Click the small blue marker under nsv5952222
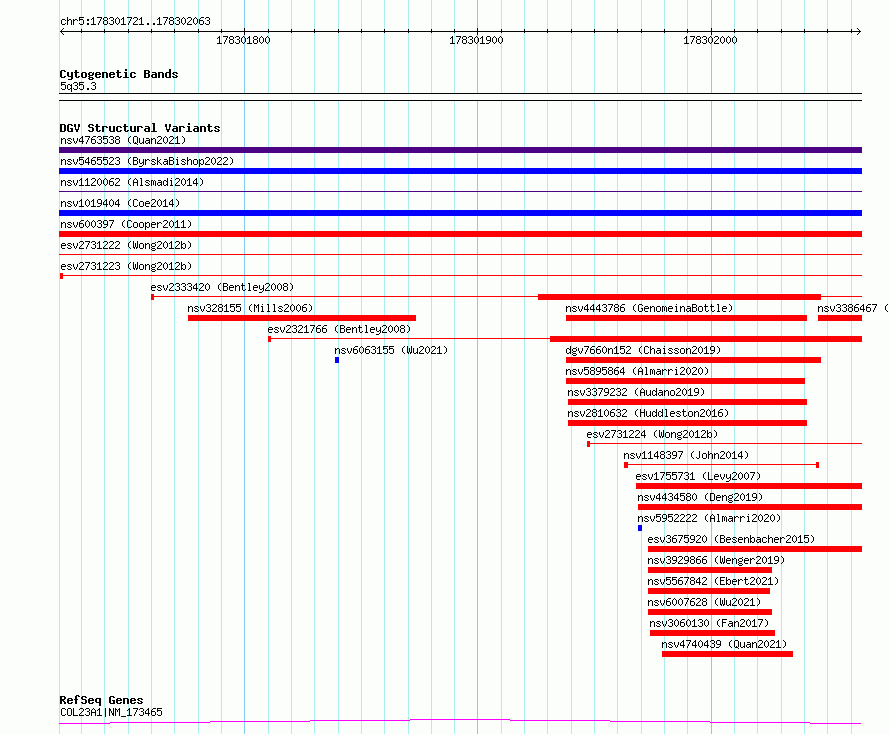 pos(640,528)
